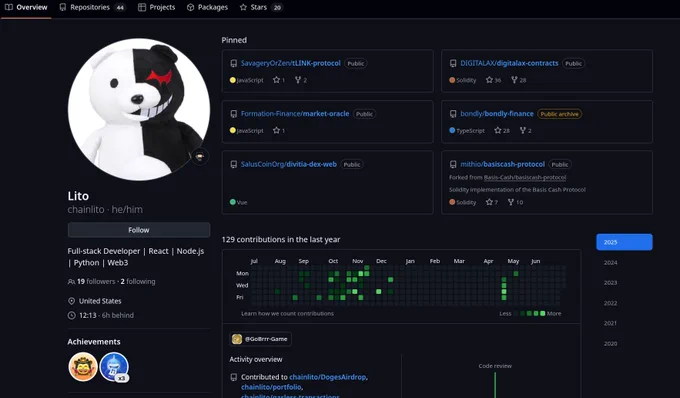Click repo icon beside digitalax-contracts
Screen dimensions: 680x398
[453, 63]
